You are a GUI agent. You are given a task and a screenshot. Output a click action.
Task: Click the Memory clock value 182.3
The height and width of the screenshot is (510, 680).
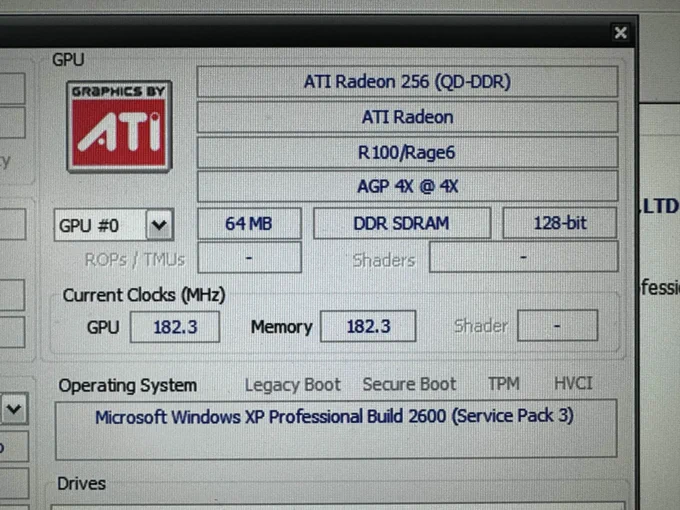(x=368, y=326)
